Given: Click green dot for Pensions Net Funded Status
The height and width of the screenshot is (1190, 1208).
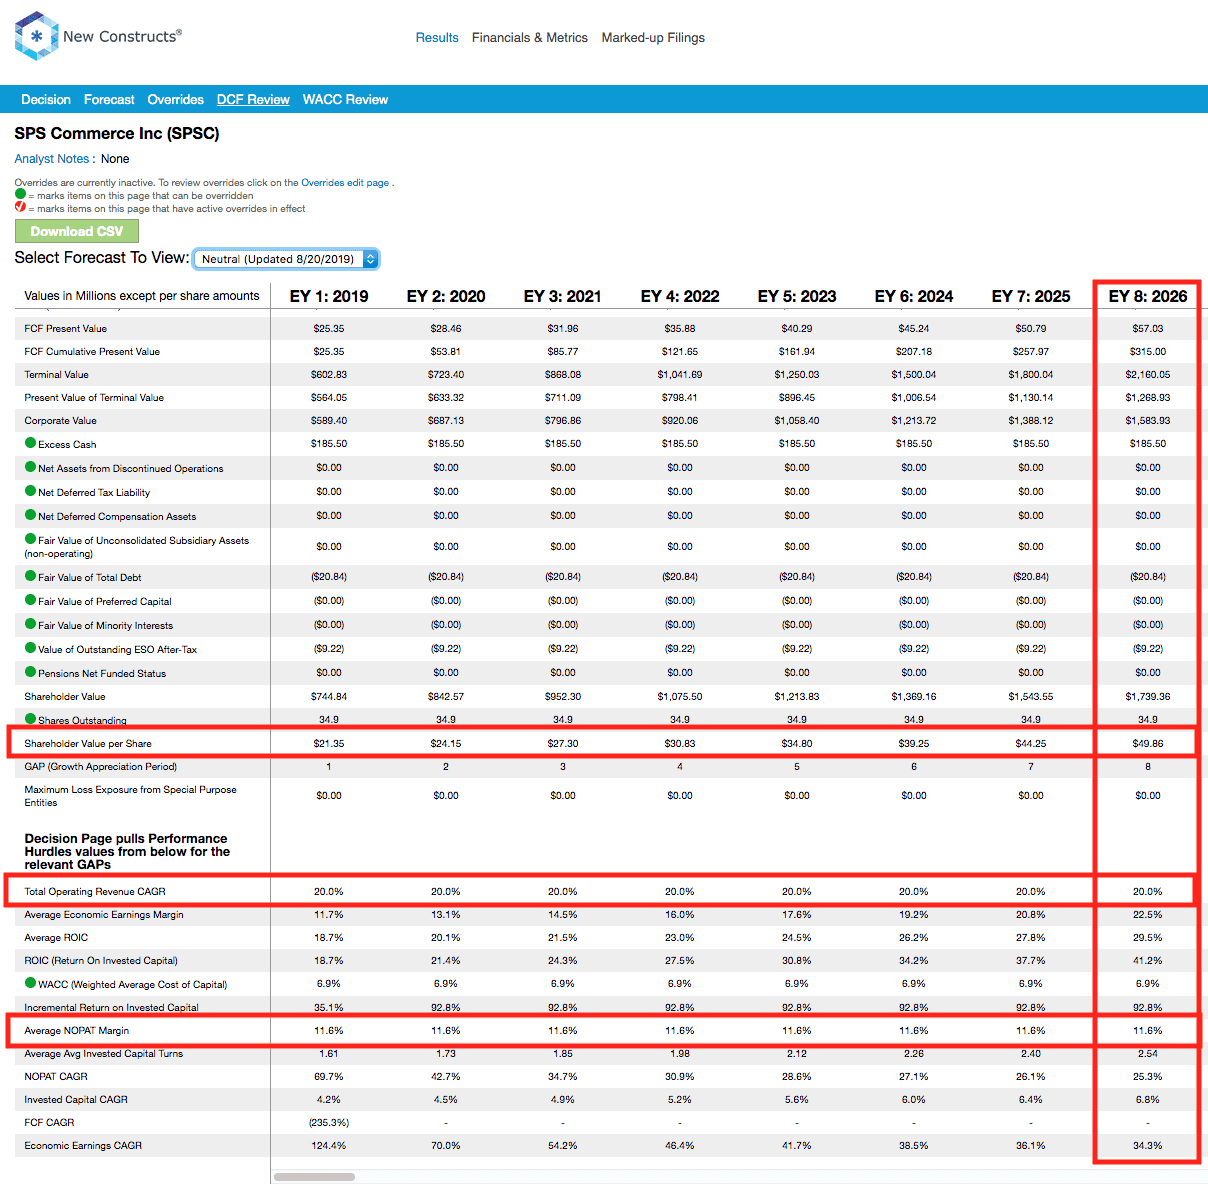Looking at the screenshot, I should click(30, 672).
